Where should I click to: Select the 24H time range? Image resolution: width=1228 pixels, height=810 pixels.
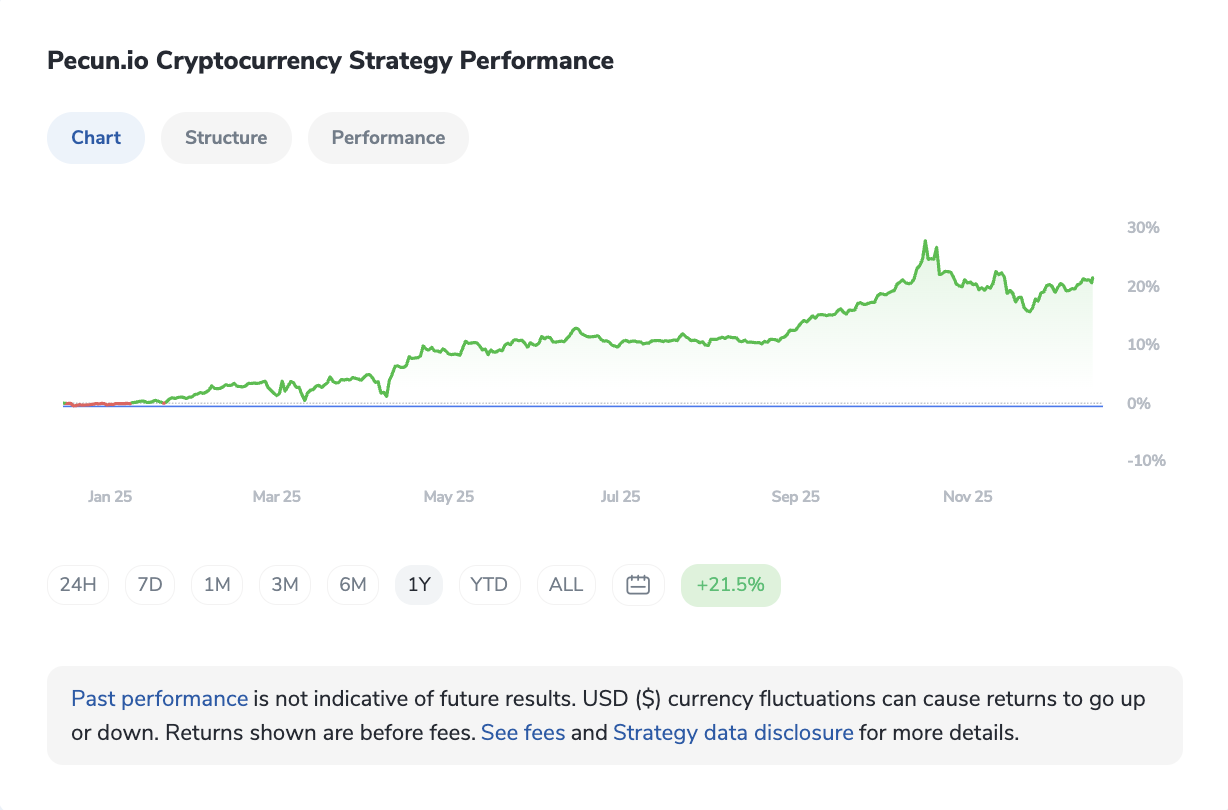pyautogui.click(x=78, y=585)
